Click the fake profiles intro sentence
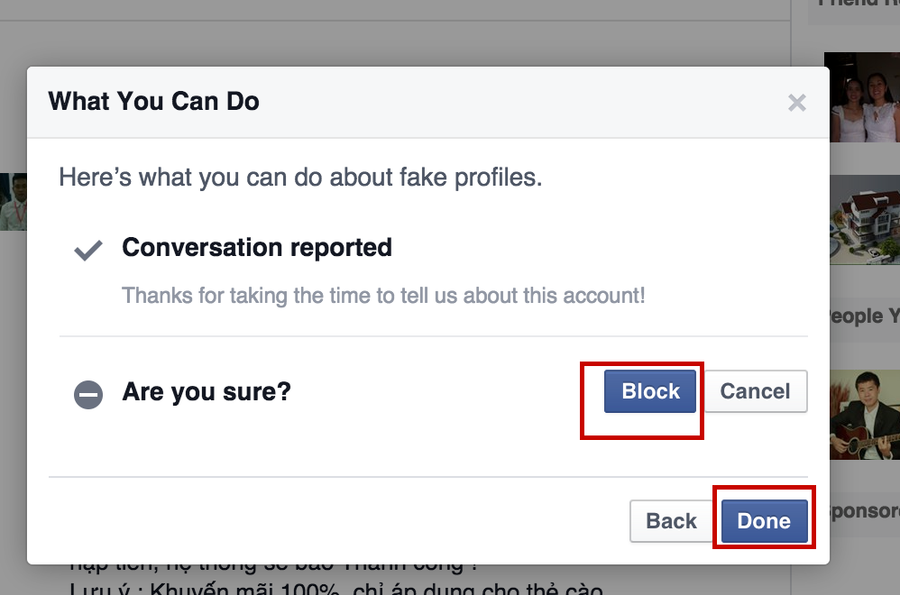 tap(300, 178)
